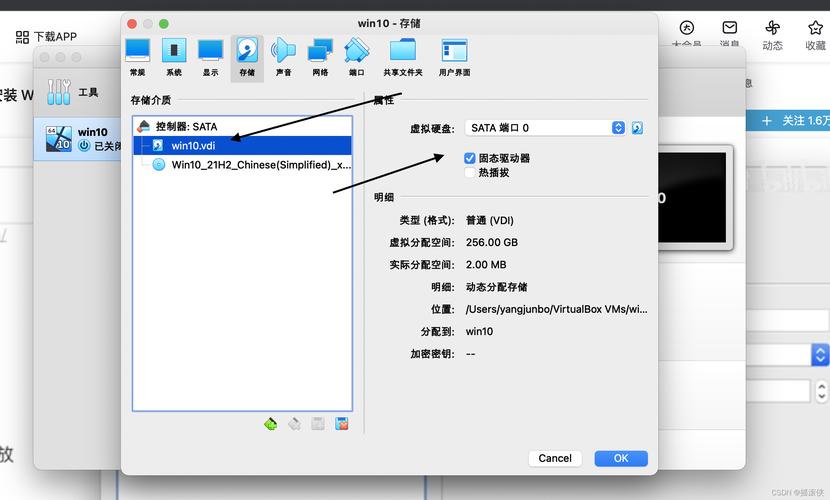
Task: Confirm settings with the OK button
Action: 621,458
